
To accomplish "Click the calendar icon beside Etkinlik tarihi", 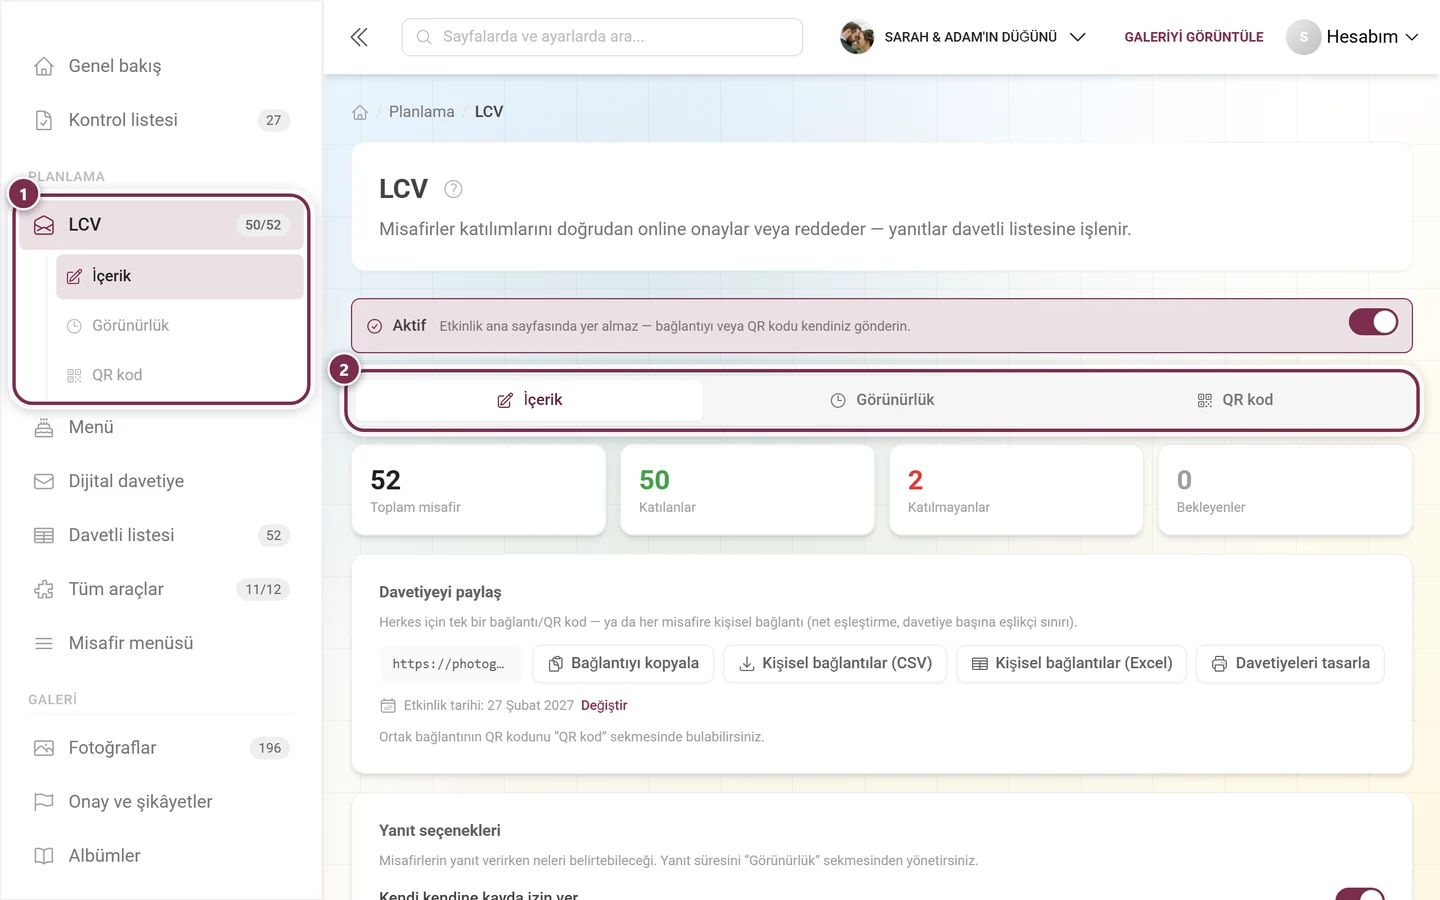I will pyautogui.click(x=388, y=706).
